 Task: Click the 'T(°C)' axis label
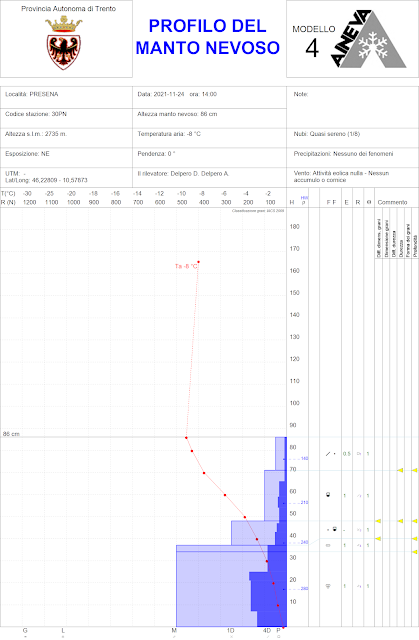[8, 193]
